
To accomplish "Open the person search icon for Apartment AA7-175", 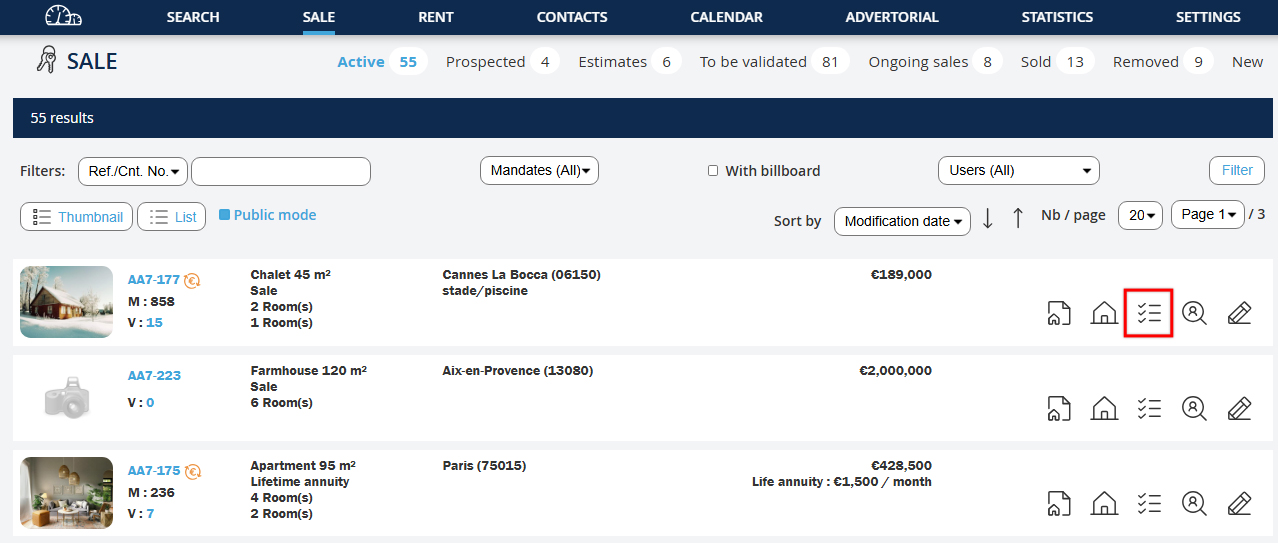I will [1194, 502].
